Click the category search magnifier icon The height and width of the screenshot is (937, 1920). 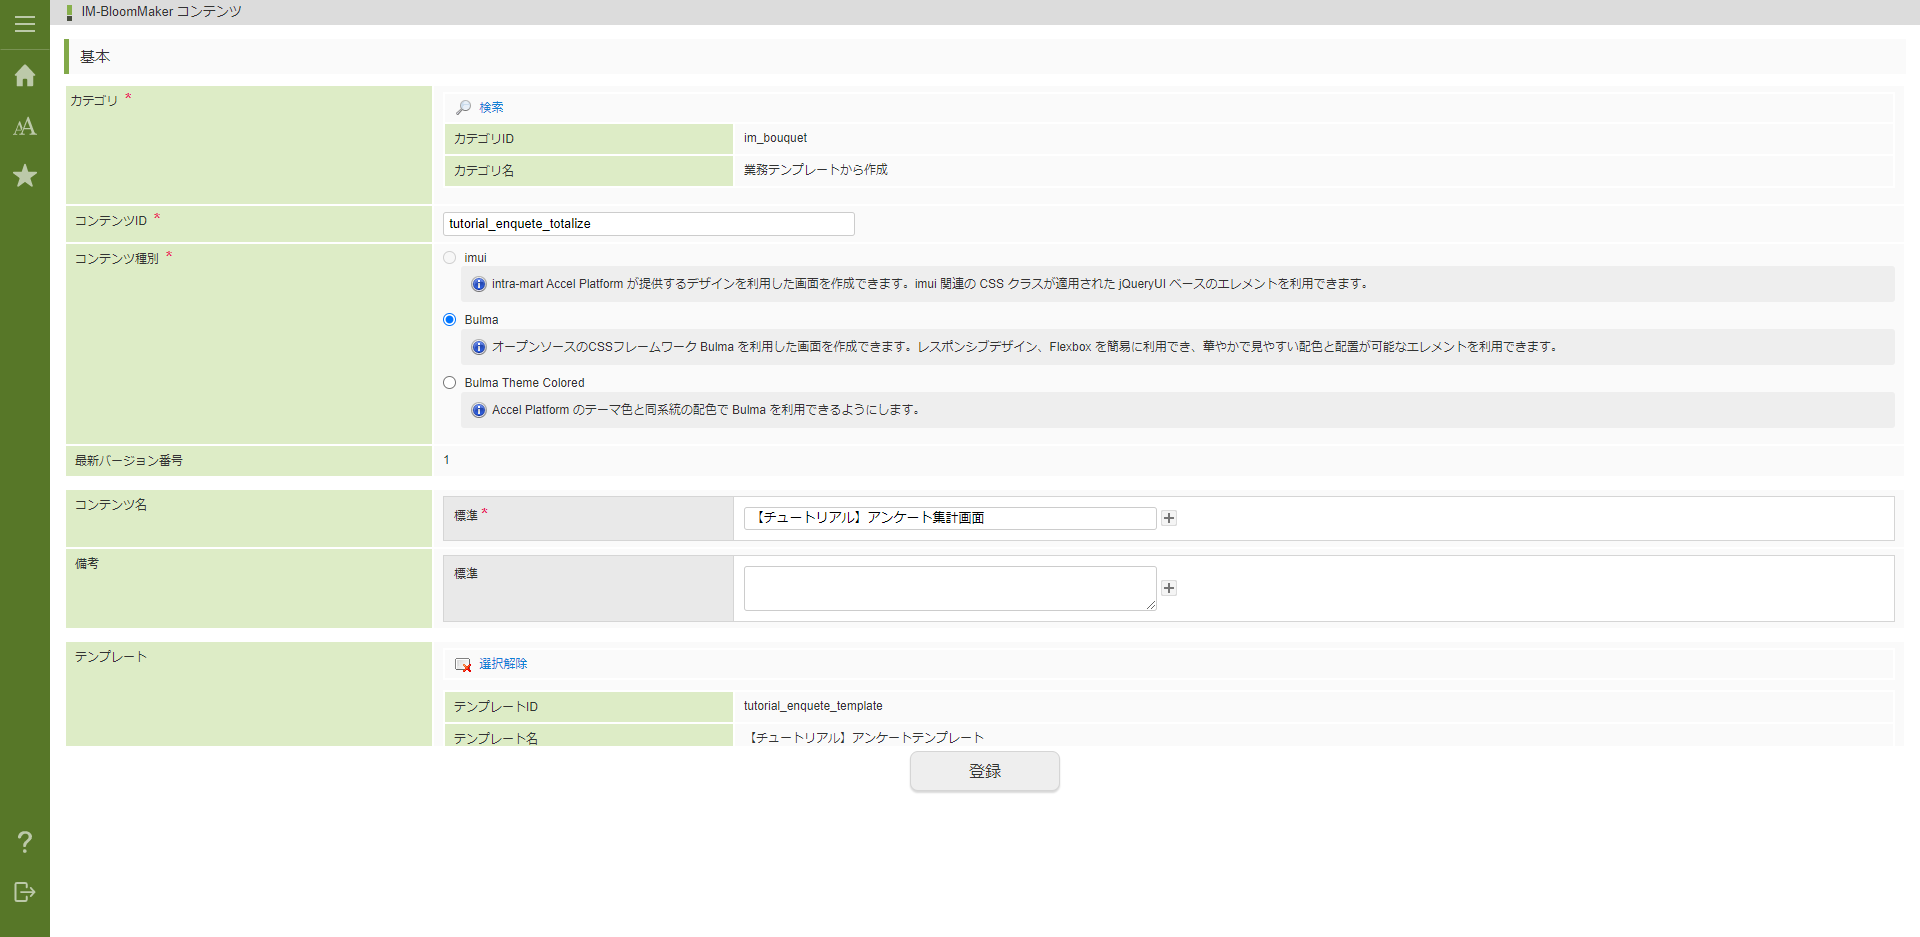[464, 107]
